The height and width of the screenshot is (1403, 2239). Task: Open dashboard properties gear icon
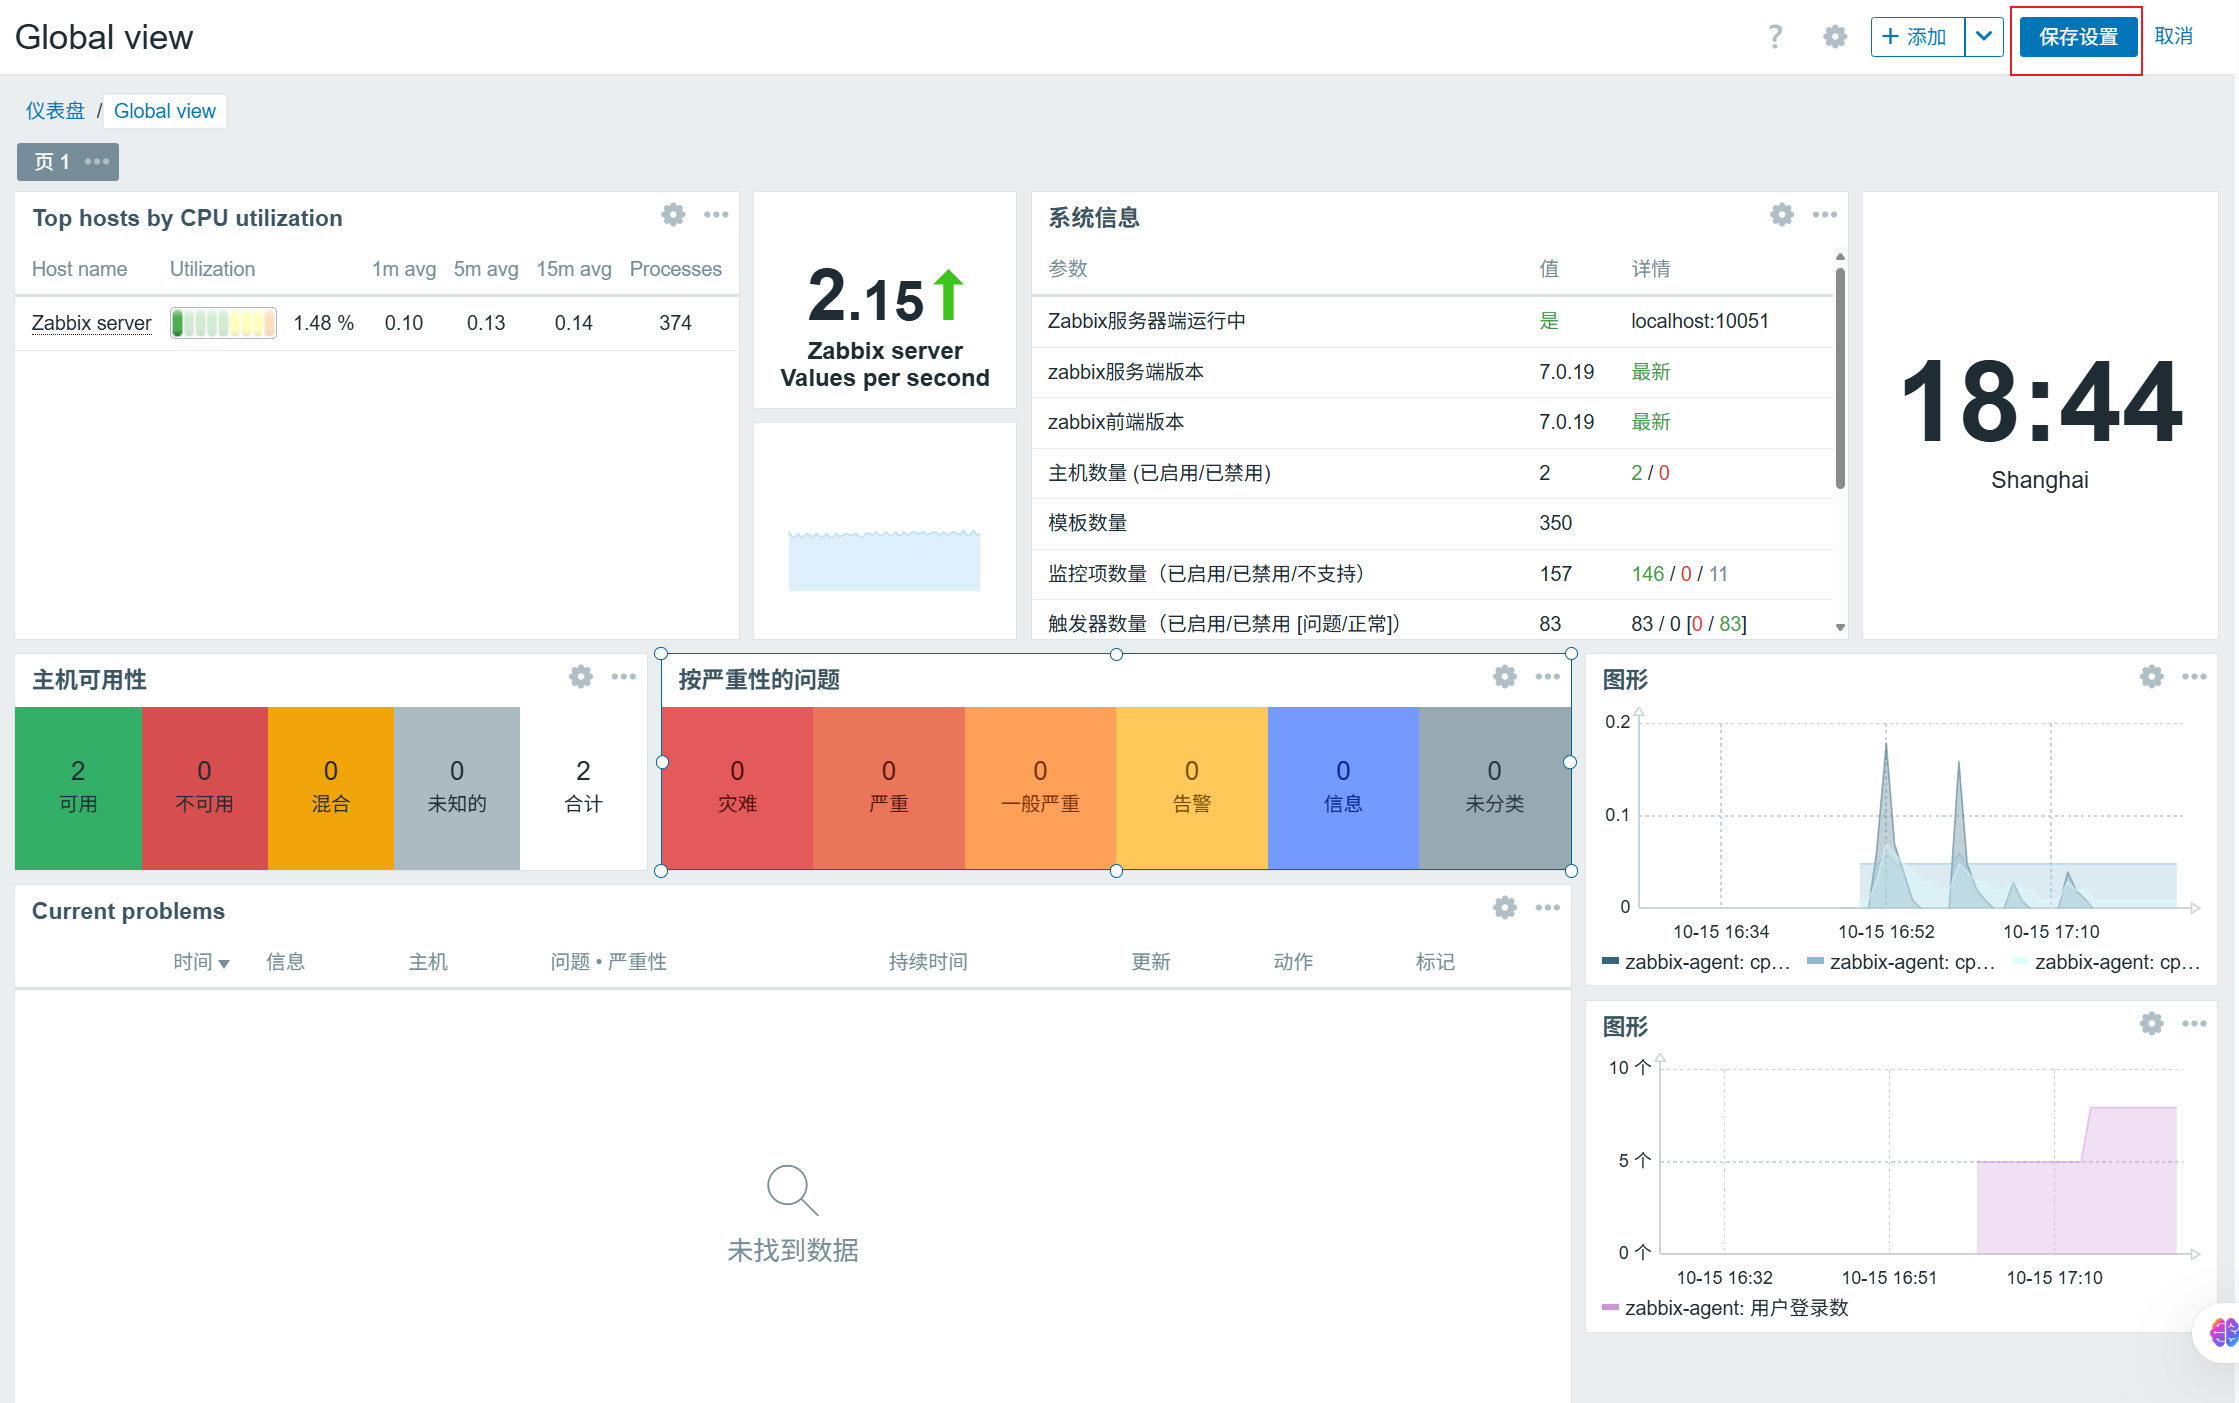[x=1834, y=37]
